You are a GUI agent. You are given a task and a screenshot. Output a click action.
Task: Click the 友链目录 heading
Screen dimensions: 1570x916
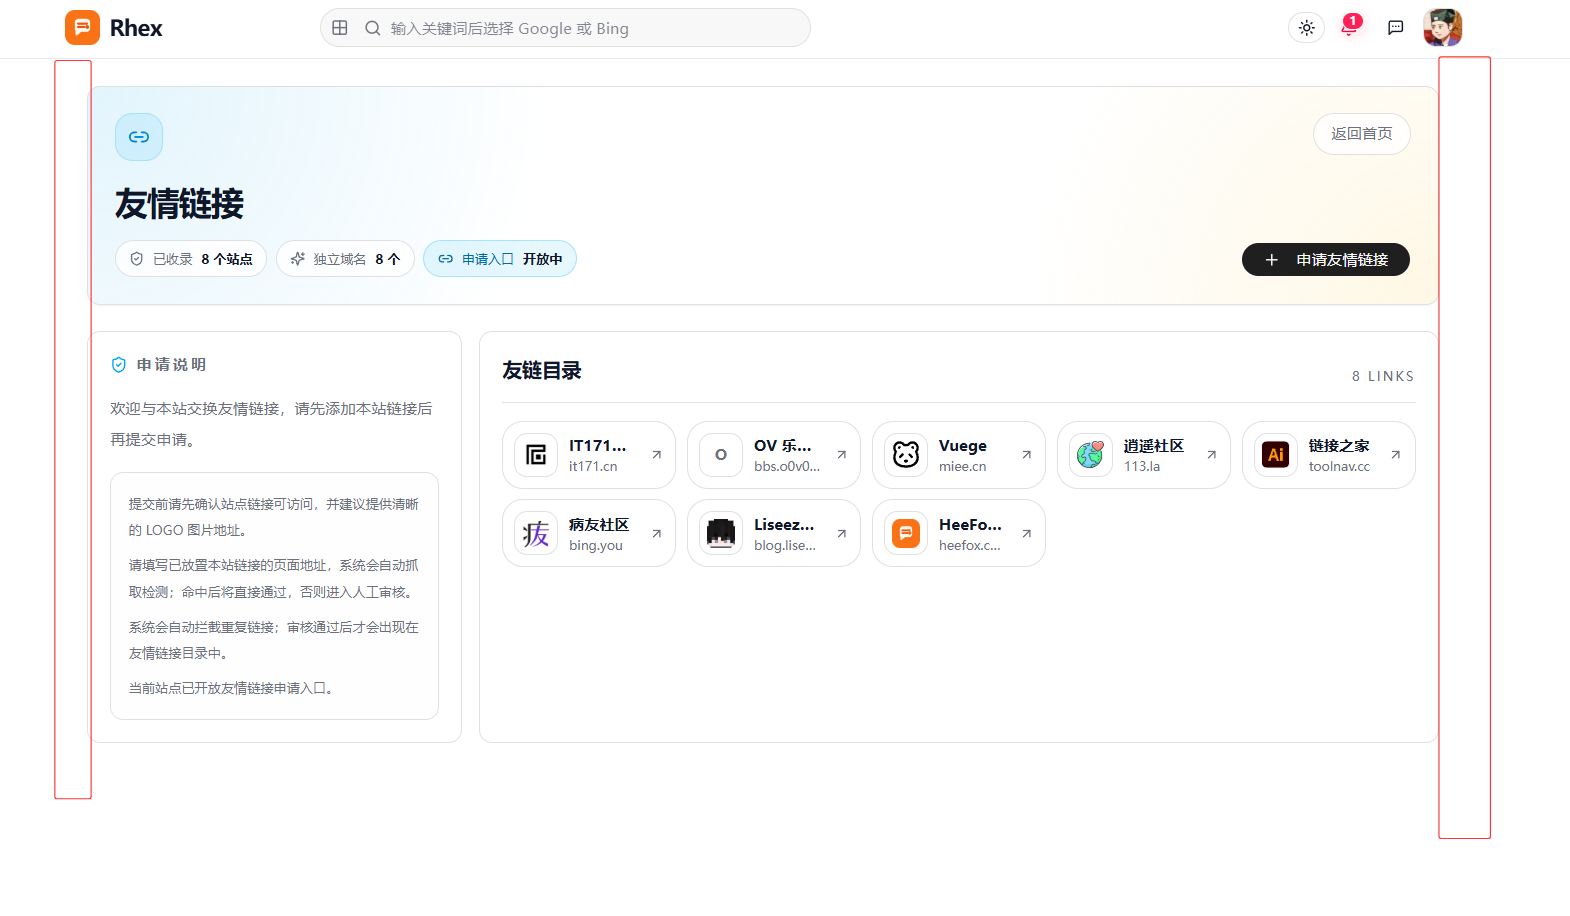[x=542, y=371]
